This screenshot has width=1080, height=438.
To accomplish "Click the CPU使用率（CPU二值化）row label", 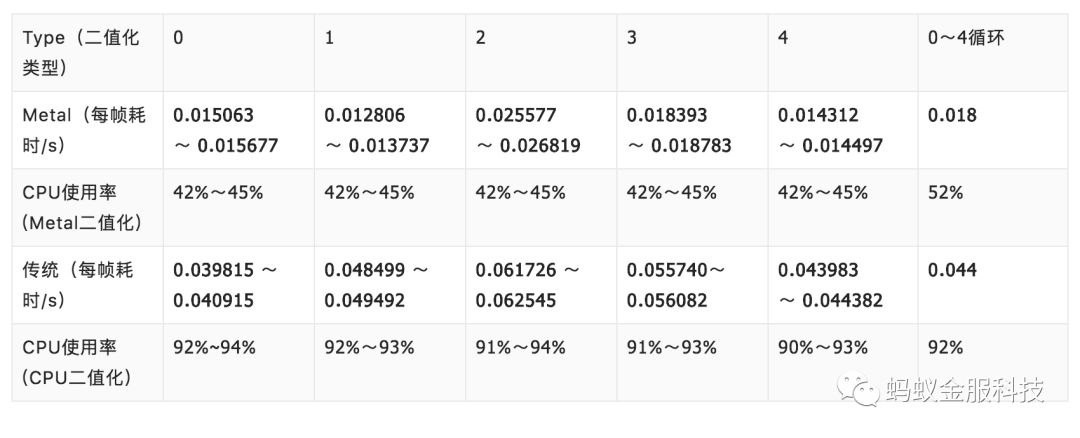I will click(x=84, y=363).
